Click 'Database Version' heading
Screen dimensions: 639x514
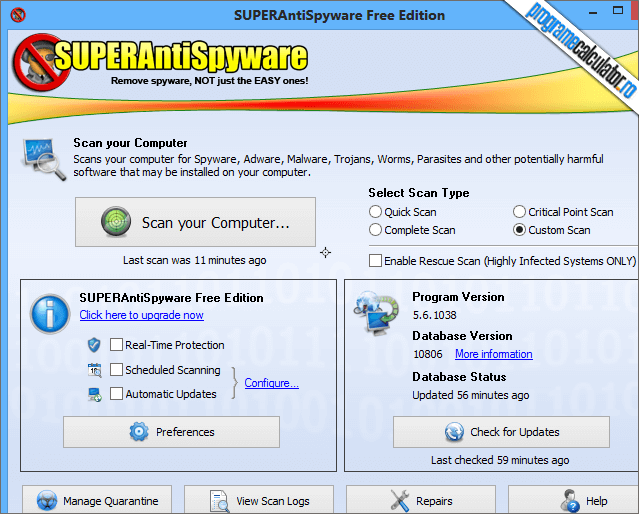pyautogui.click(x=463, y=336)
